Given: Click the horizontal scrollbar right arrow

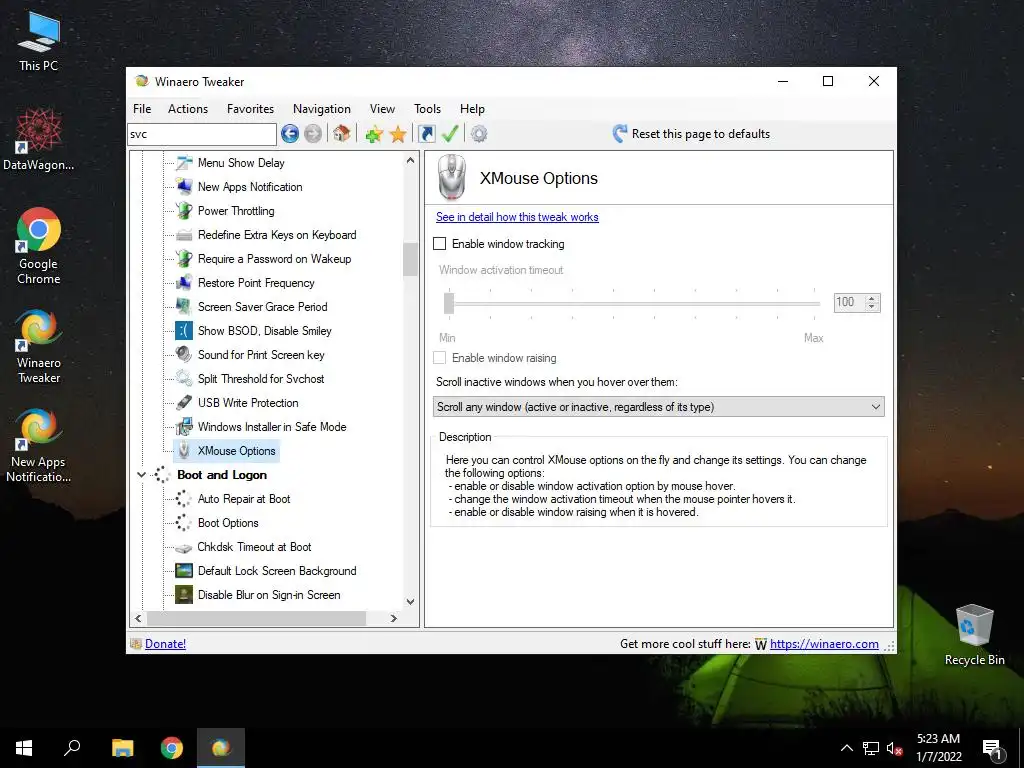Looking at the screenshot, I should click(x=394, y=618).
